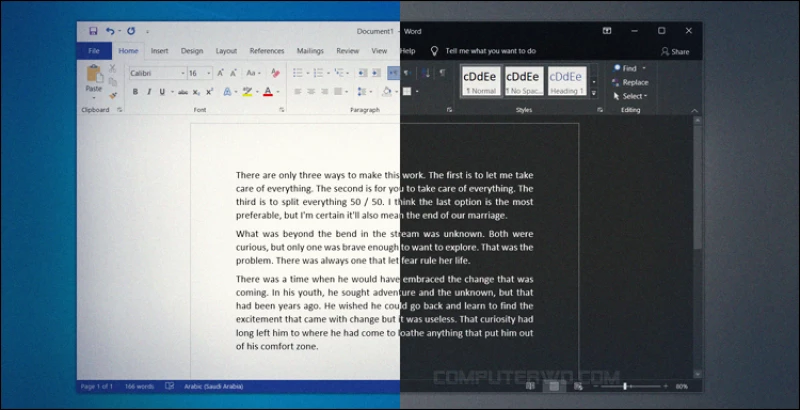The height and width of the screenshot is (410, 800).
Task: Open the Select dropdown in Editing
Action: point(630,96)
